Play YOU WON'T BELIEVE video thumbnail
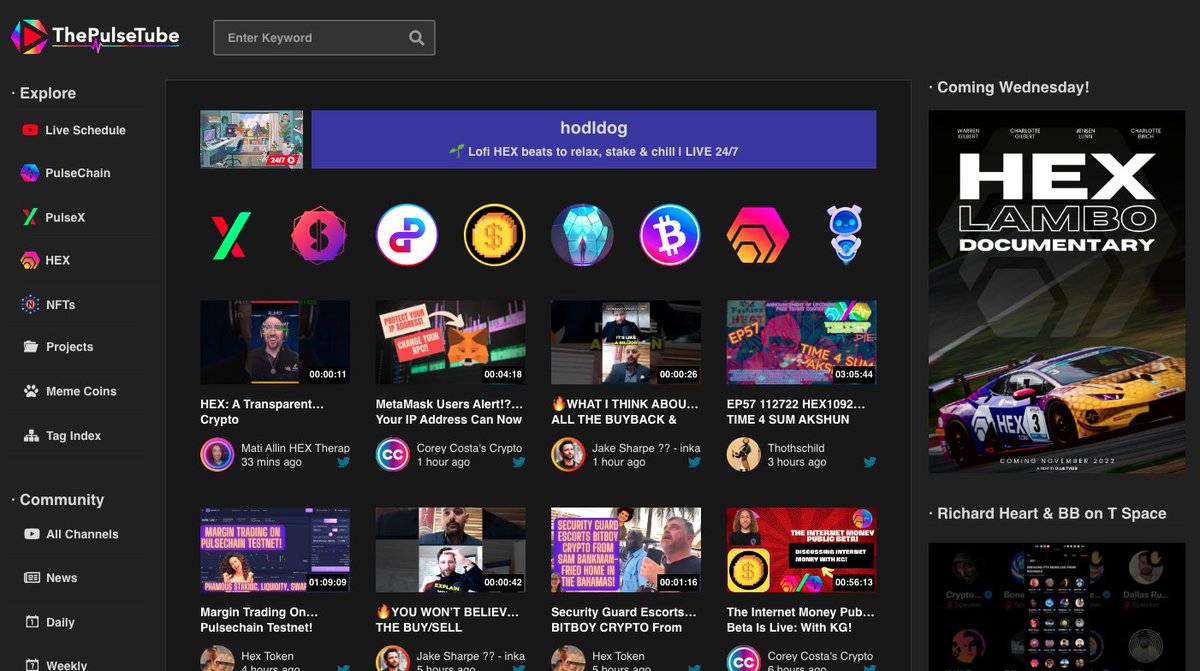The width and height of the screenshot is (1200, 671). pos(451,550)
